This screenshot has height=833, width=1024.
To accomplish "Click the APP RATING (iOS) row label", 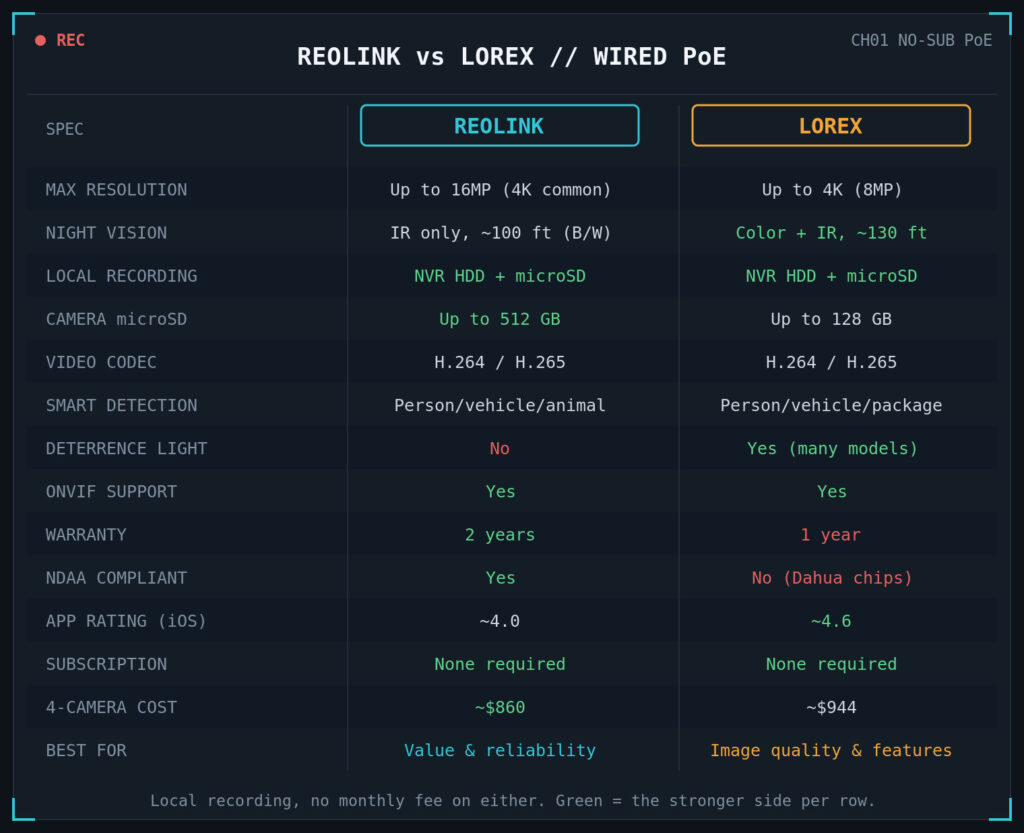I will coord(127,621).
